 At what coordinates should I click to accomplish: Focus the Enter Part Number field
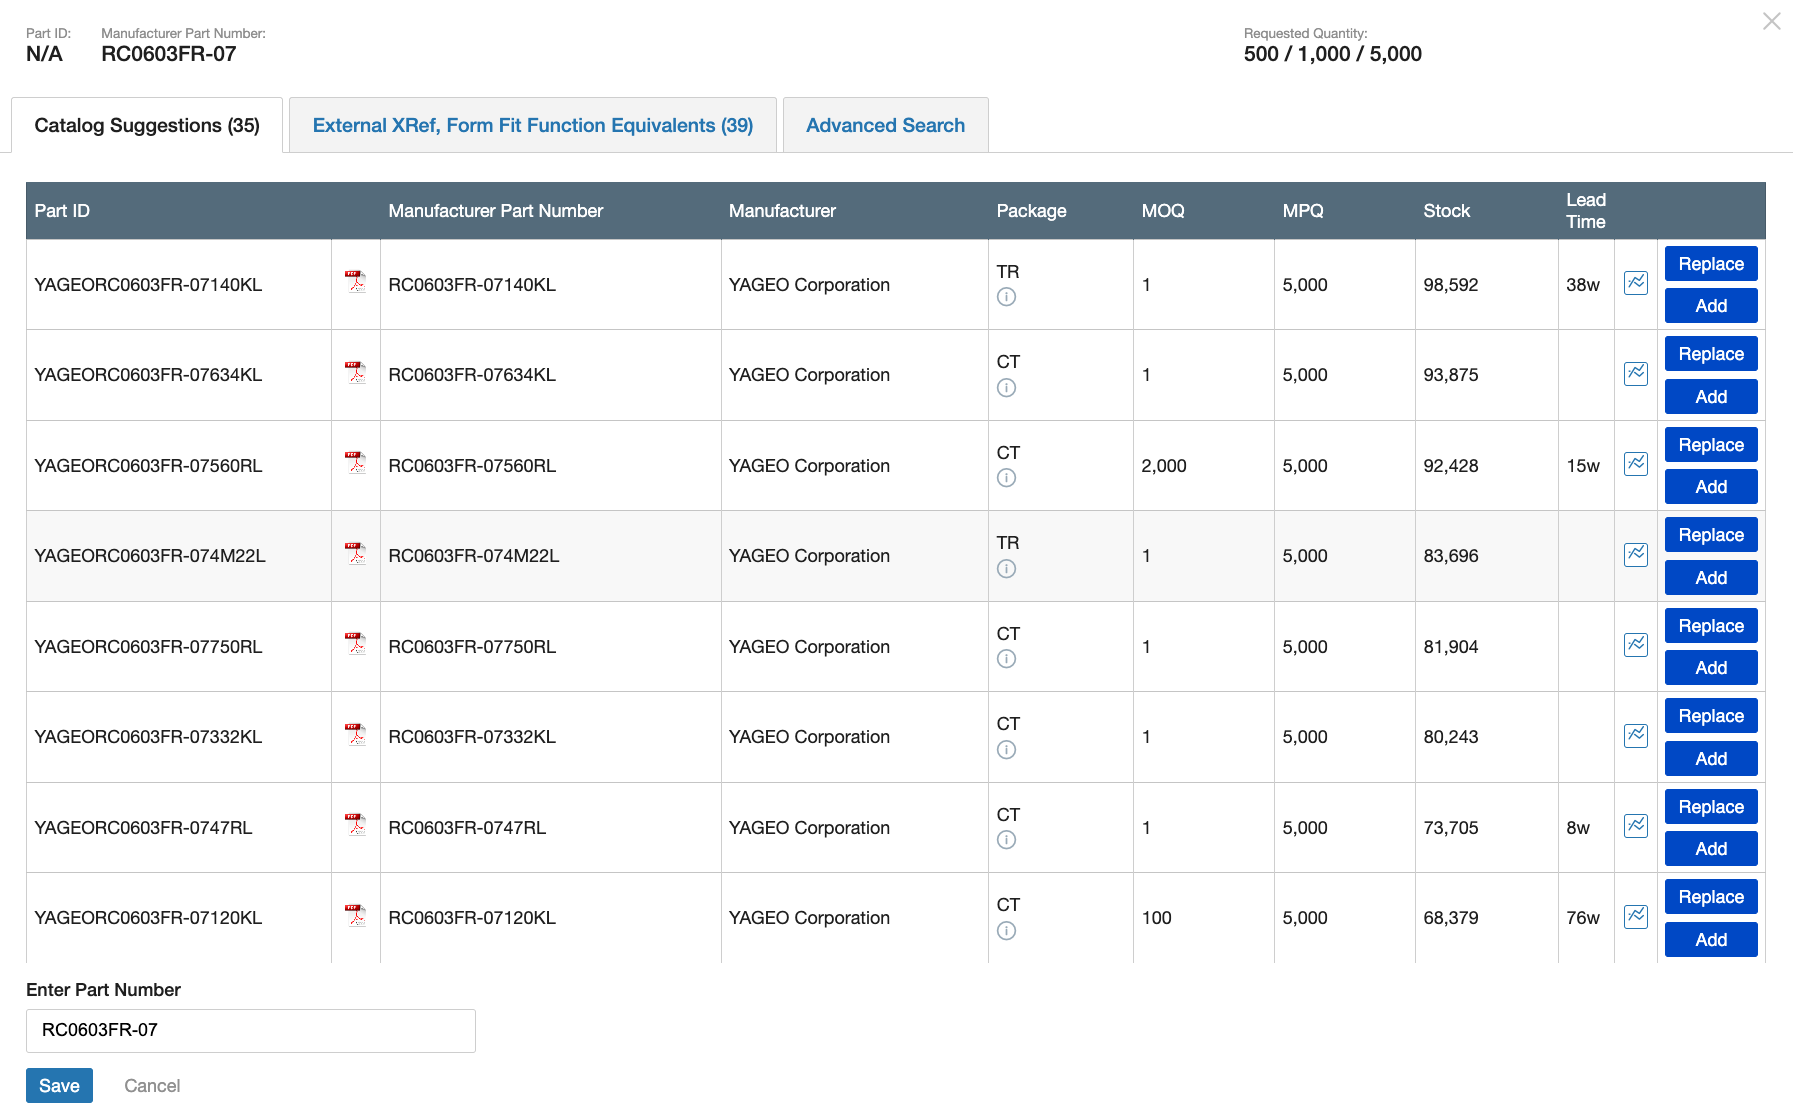point(250,1030)
